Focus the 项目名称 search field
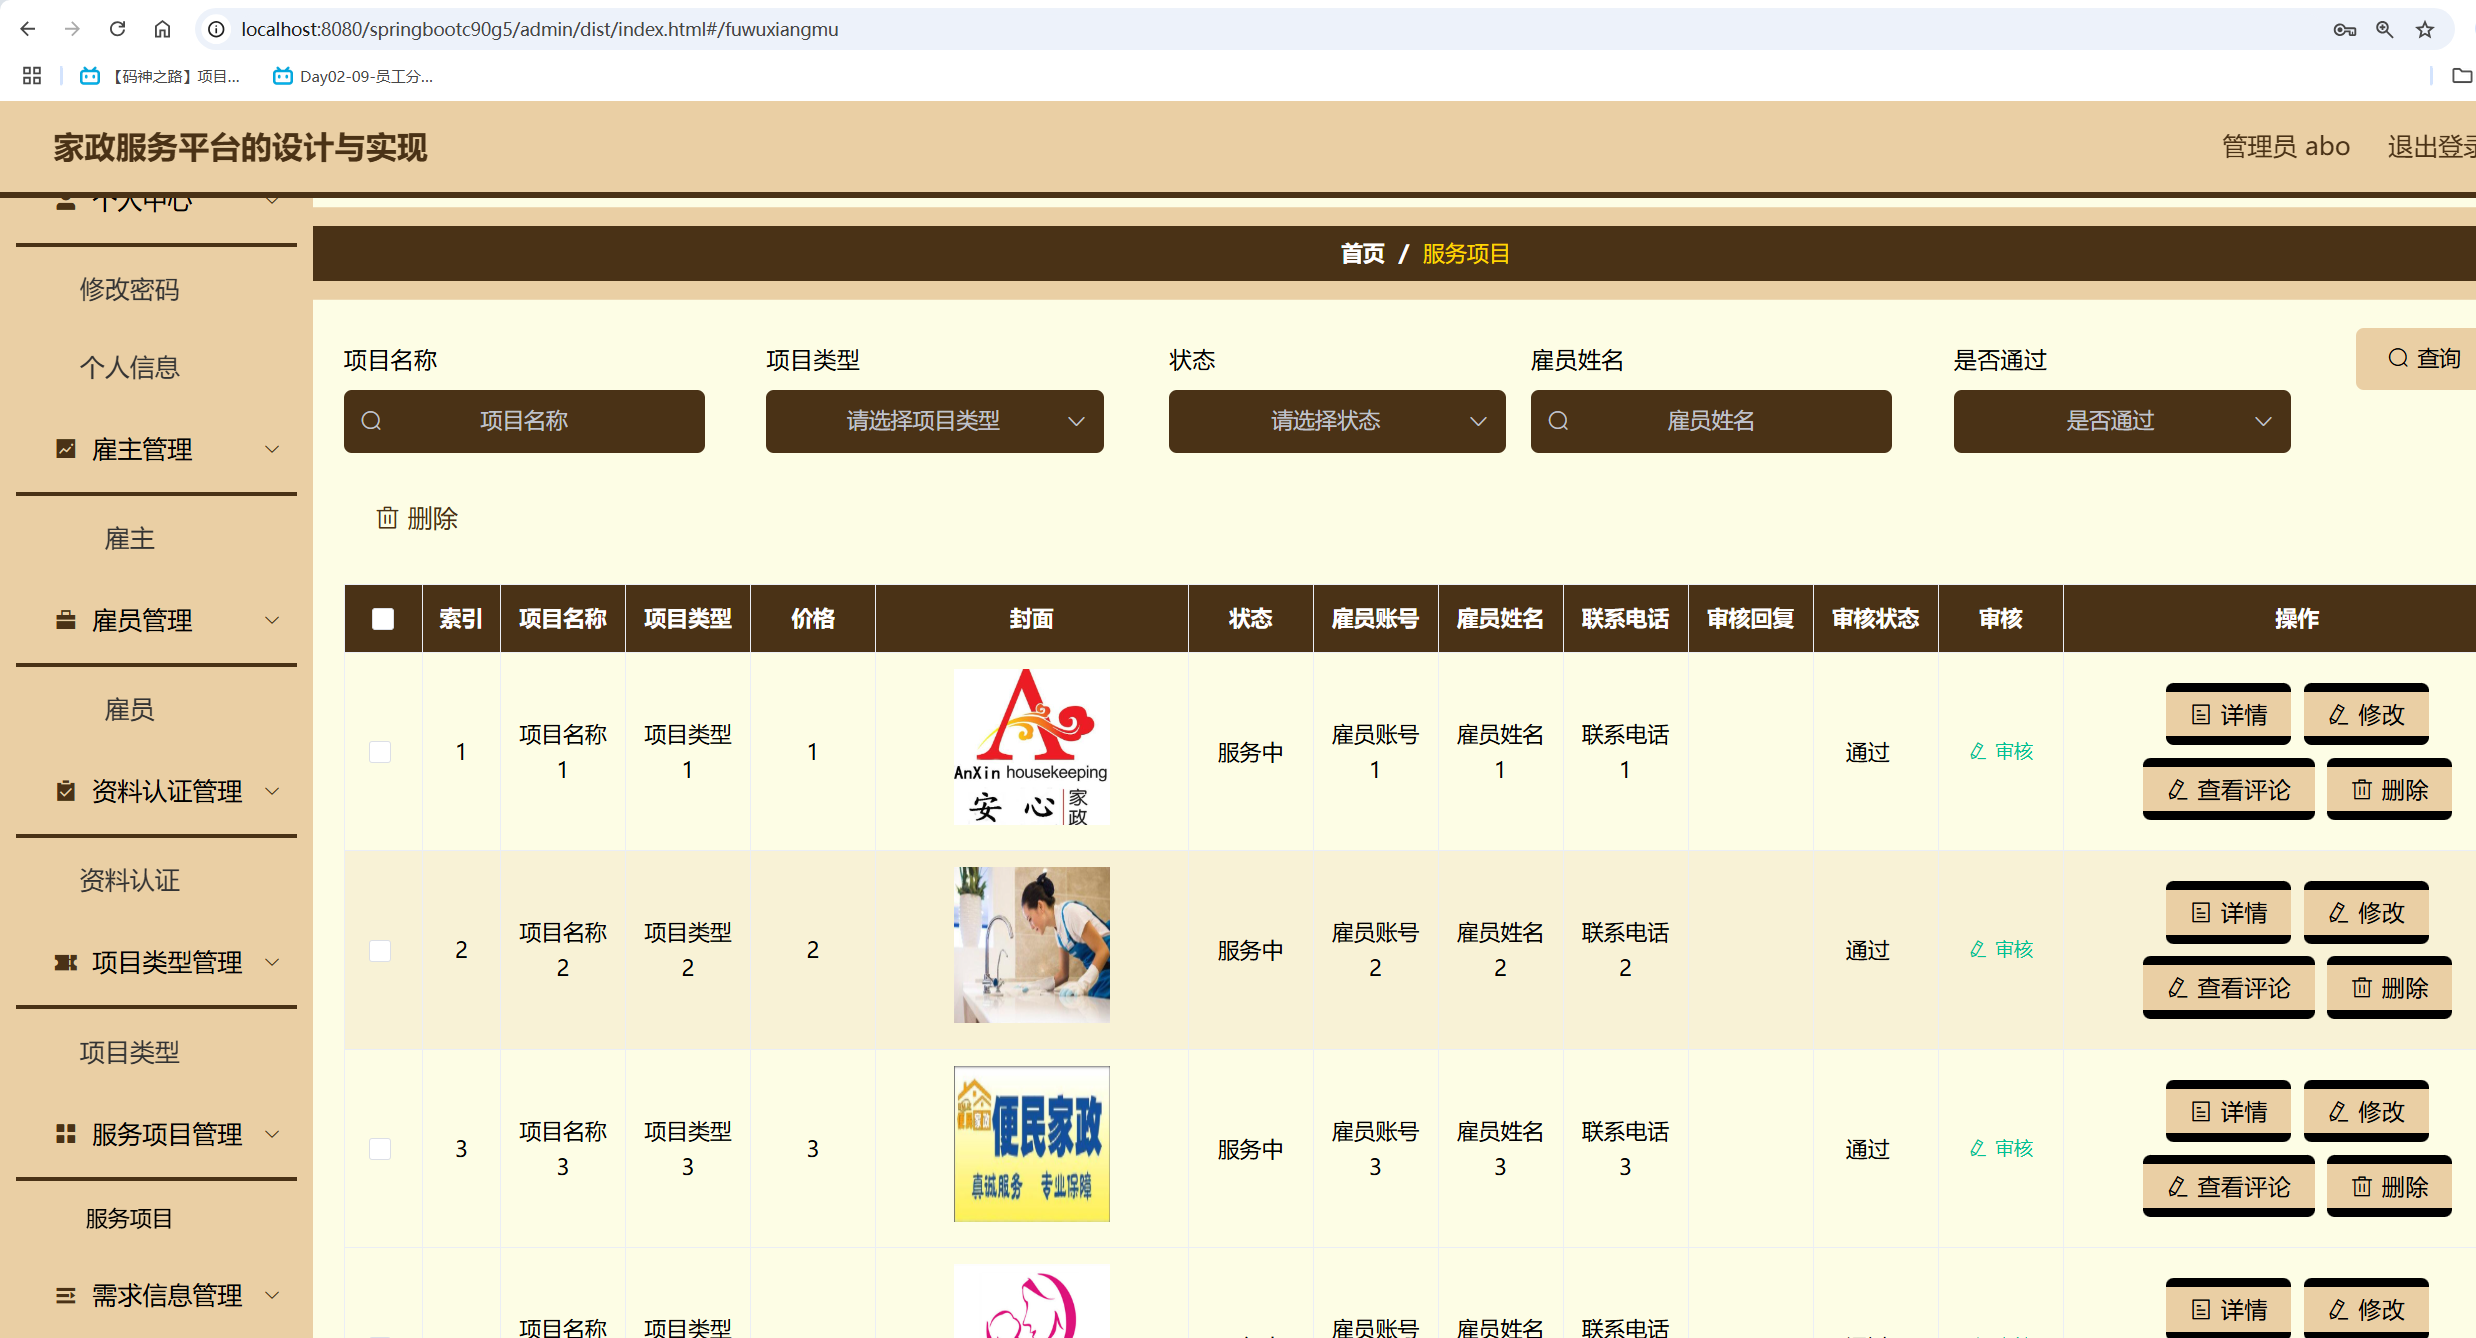This screenshot has height=1338, width=2476. pyautogui.click(x=524, y=421)
